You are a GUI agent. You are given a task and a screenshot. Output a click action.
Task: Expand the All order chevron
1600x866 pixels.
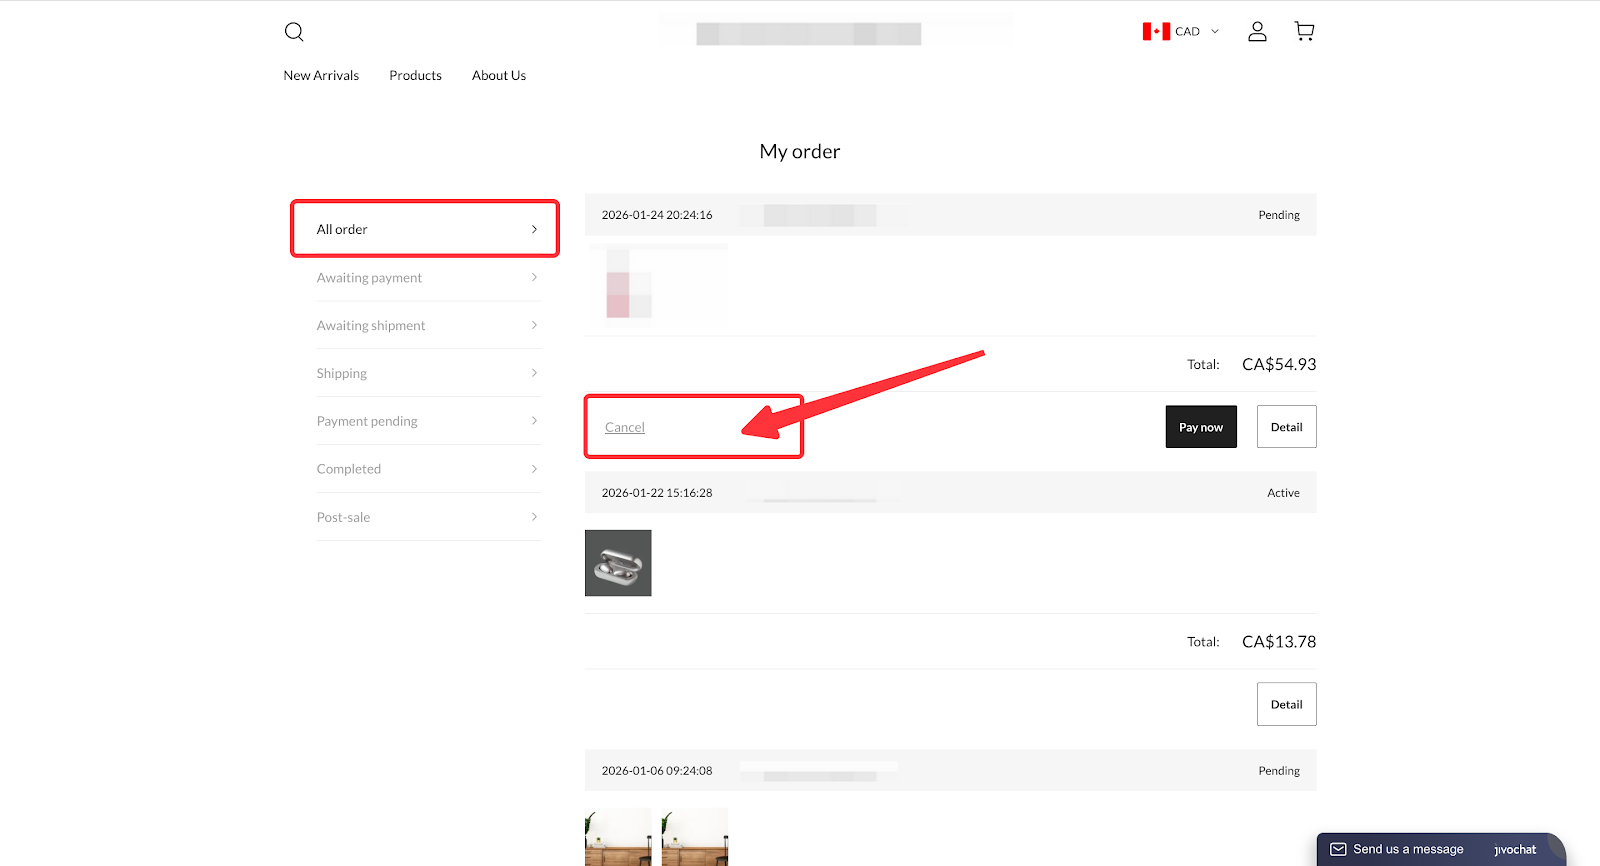(x=534, y=229)
